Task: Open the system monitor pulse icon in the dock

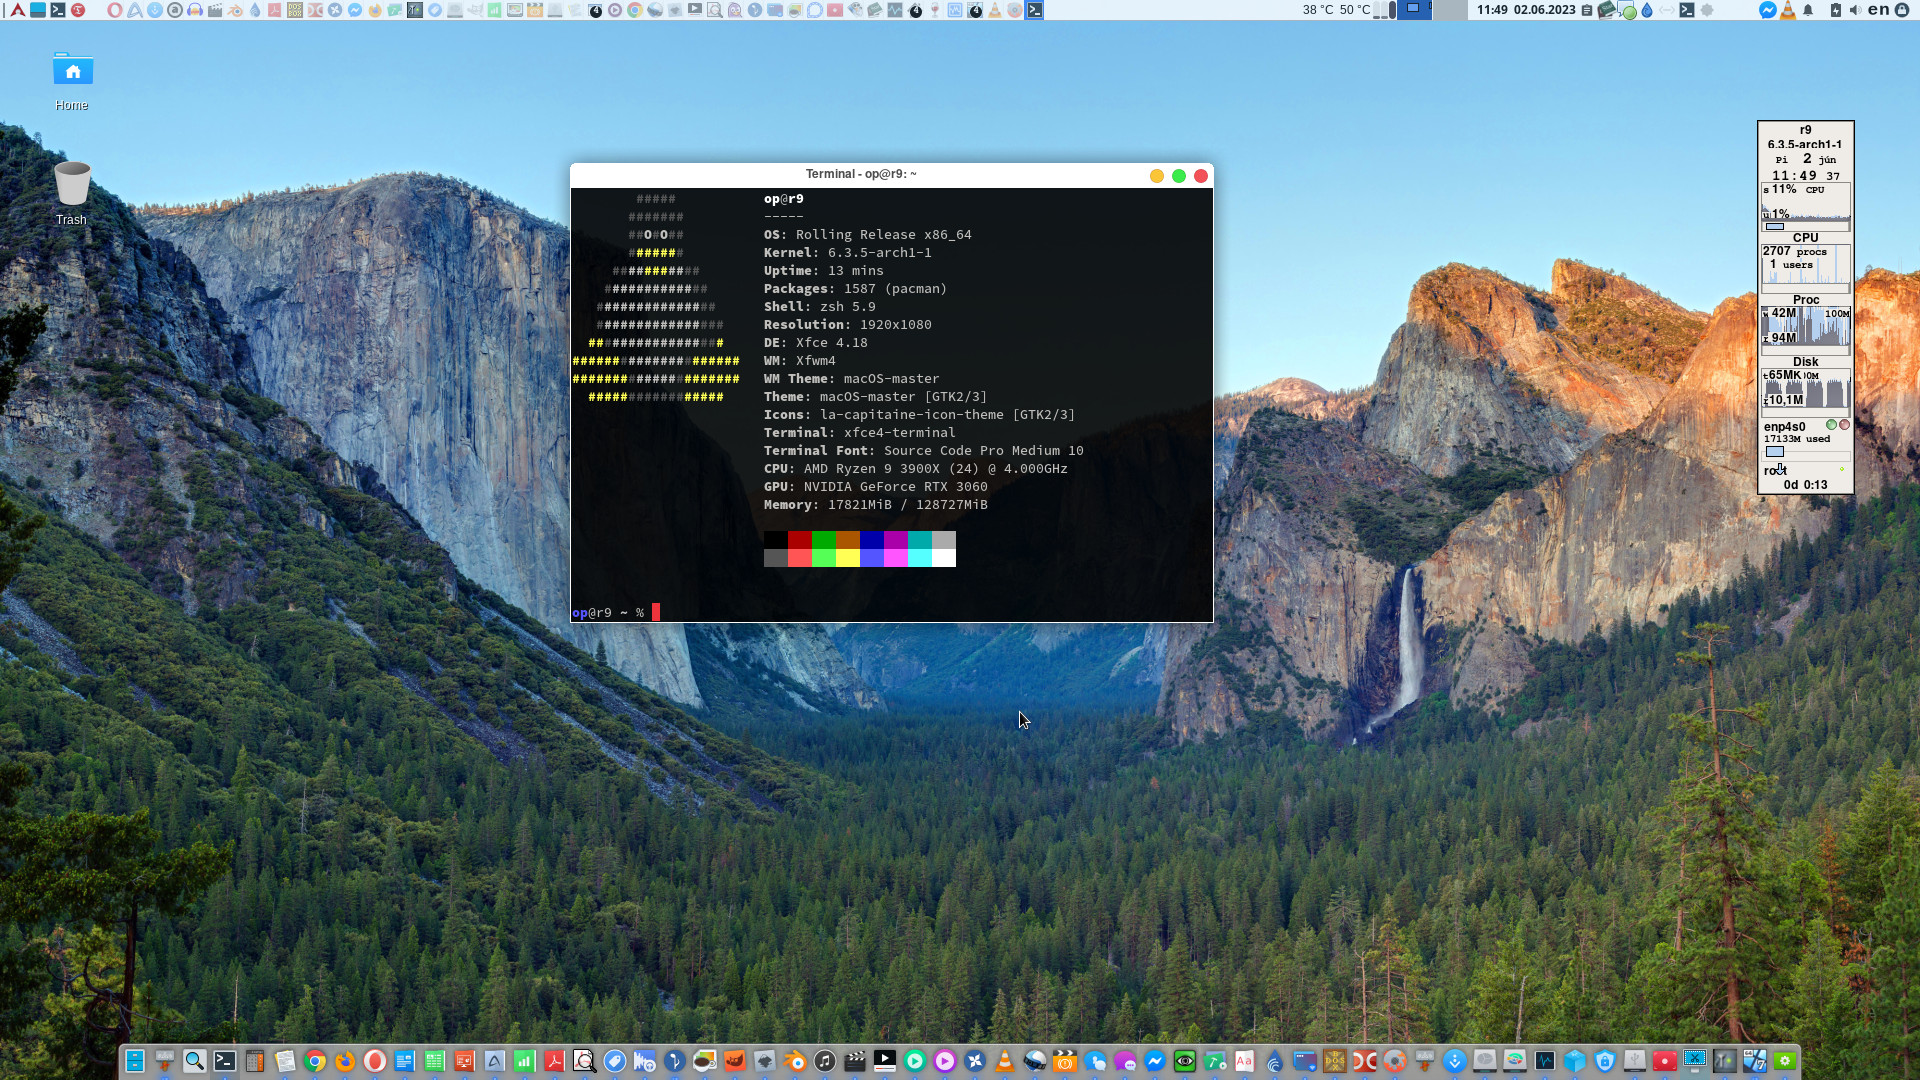Action: [x=1545, y=1061]
